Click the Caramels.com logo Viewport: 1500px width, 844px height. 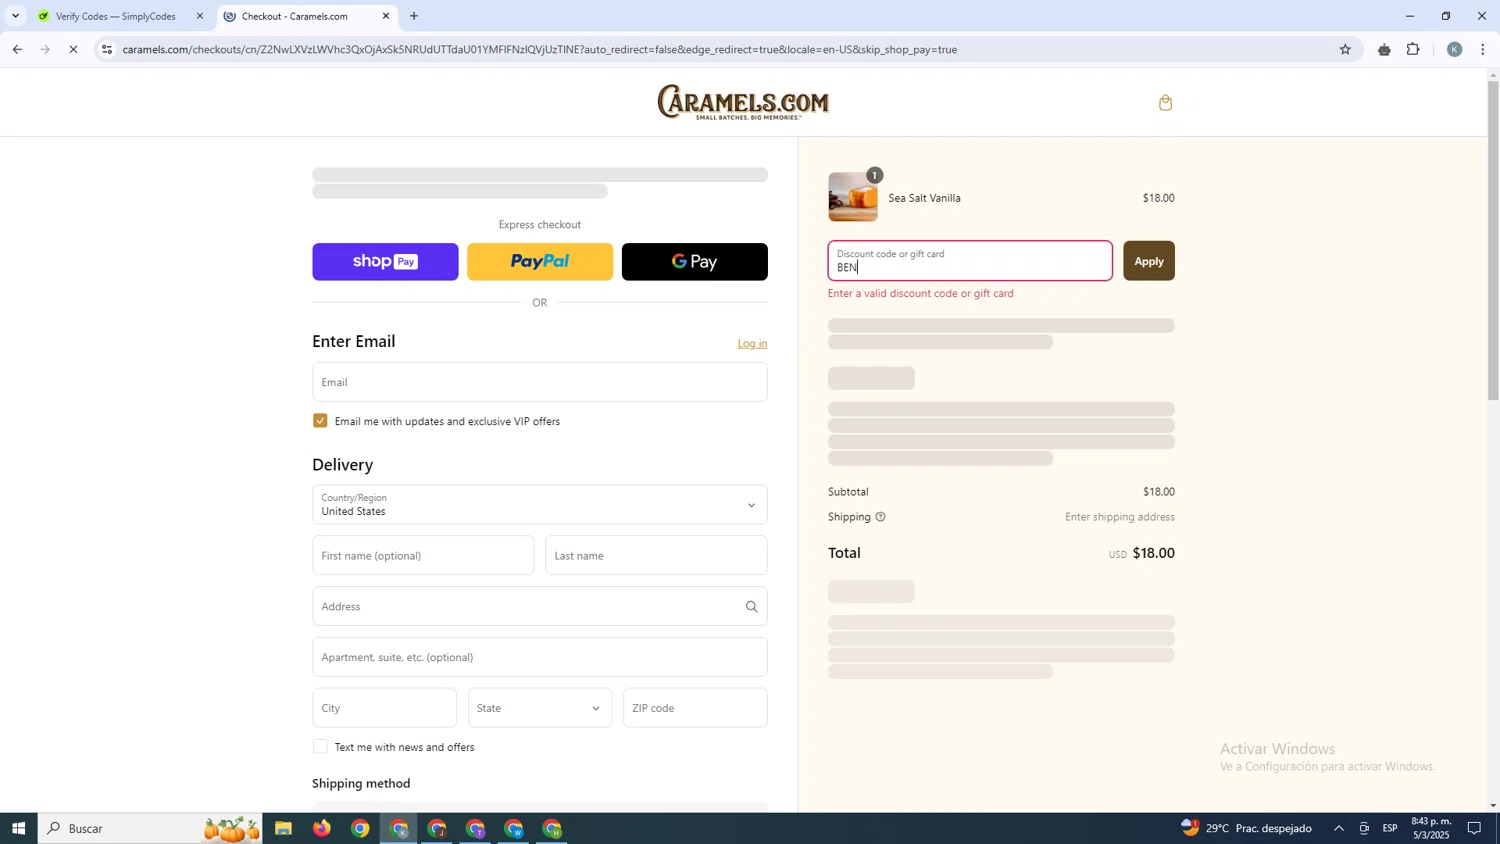[x=743, y=102]
